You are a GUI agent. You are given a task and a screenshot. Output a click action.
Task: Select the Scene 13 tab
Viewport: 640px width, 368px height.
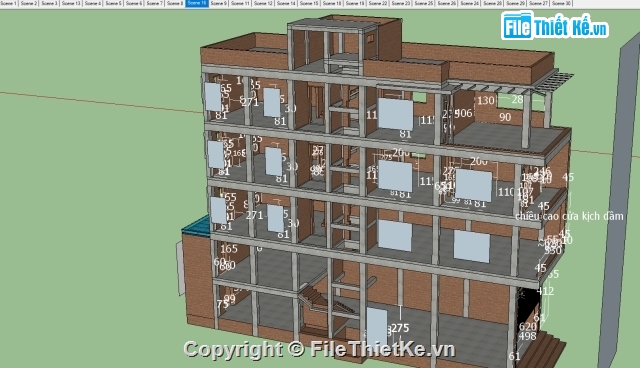[71, 3]
